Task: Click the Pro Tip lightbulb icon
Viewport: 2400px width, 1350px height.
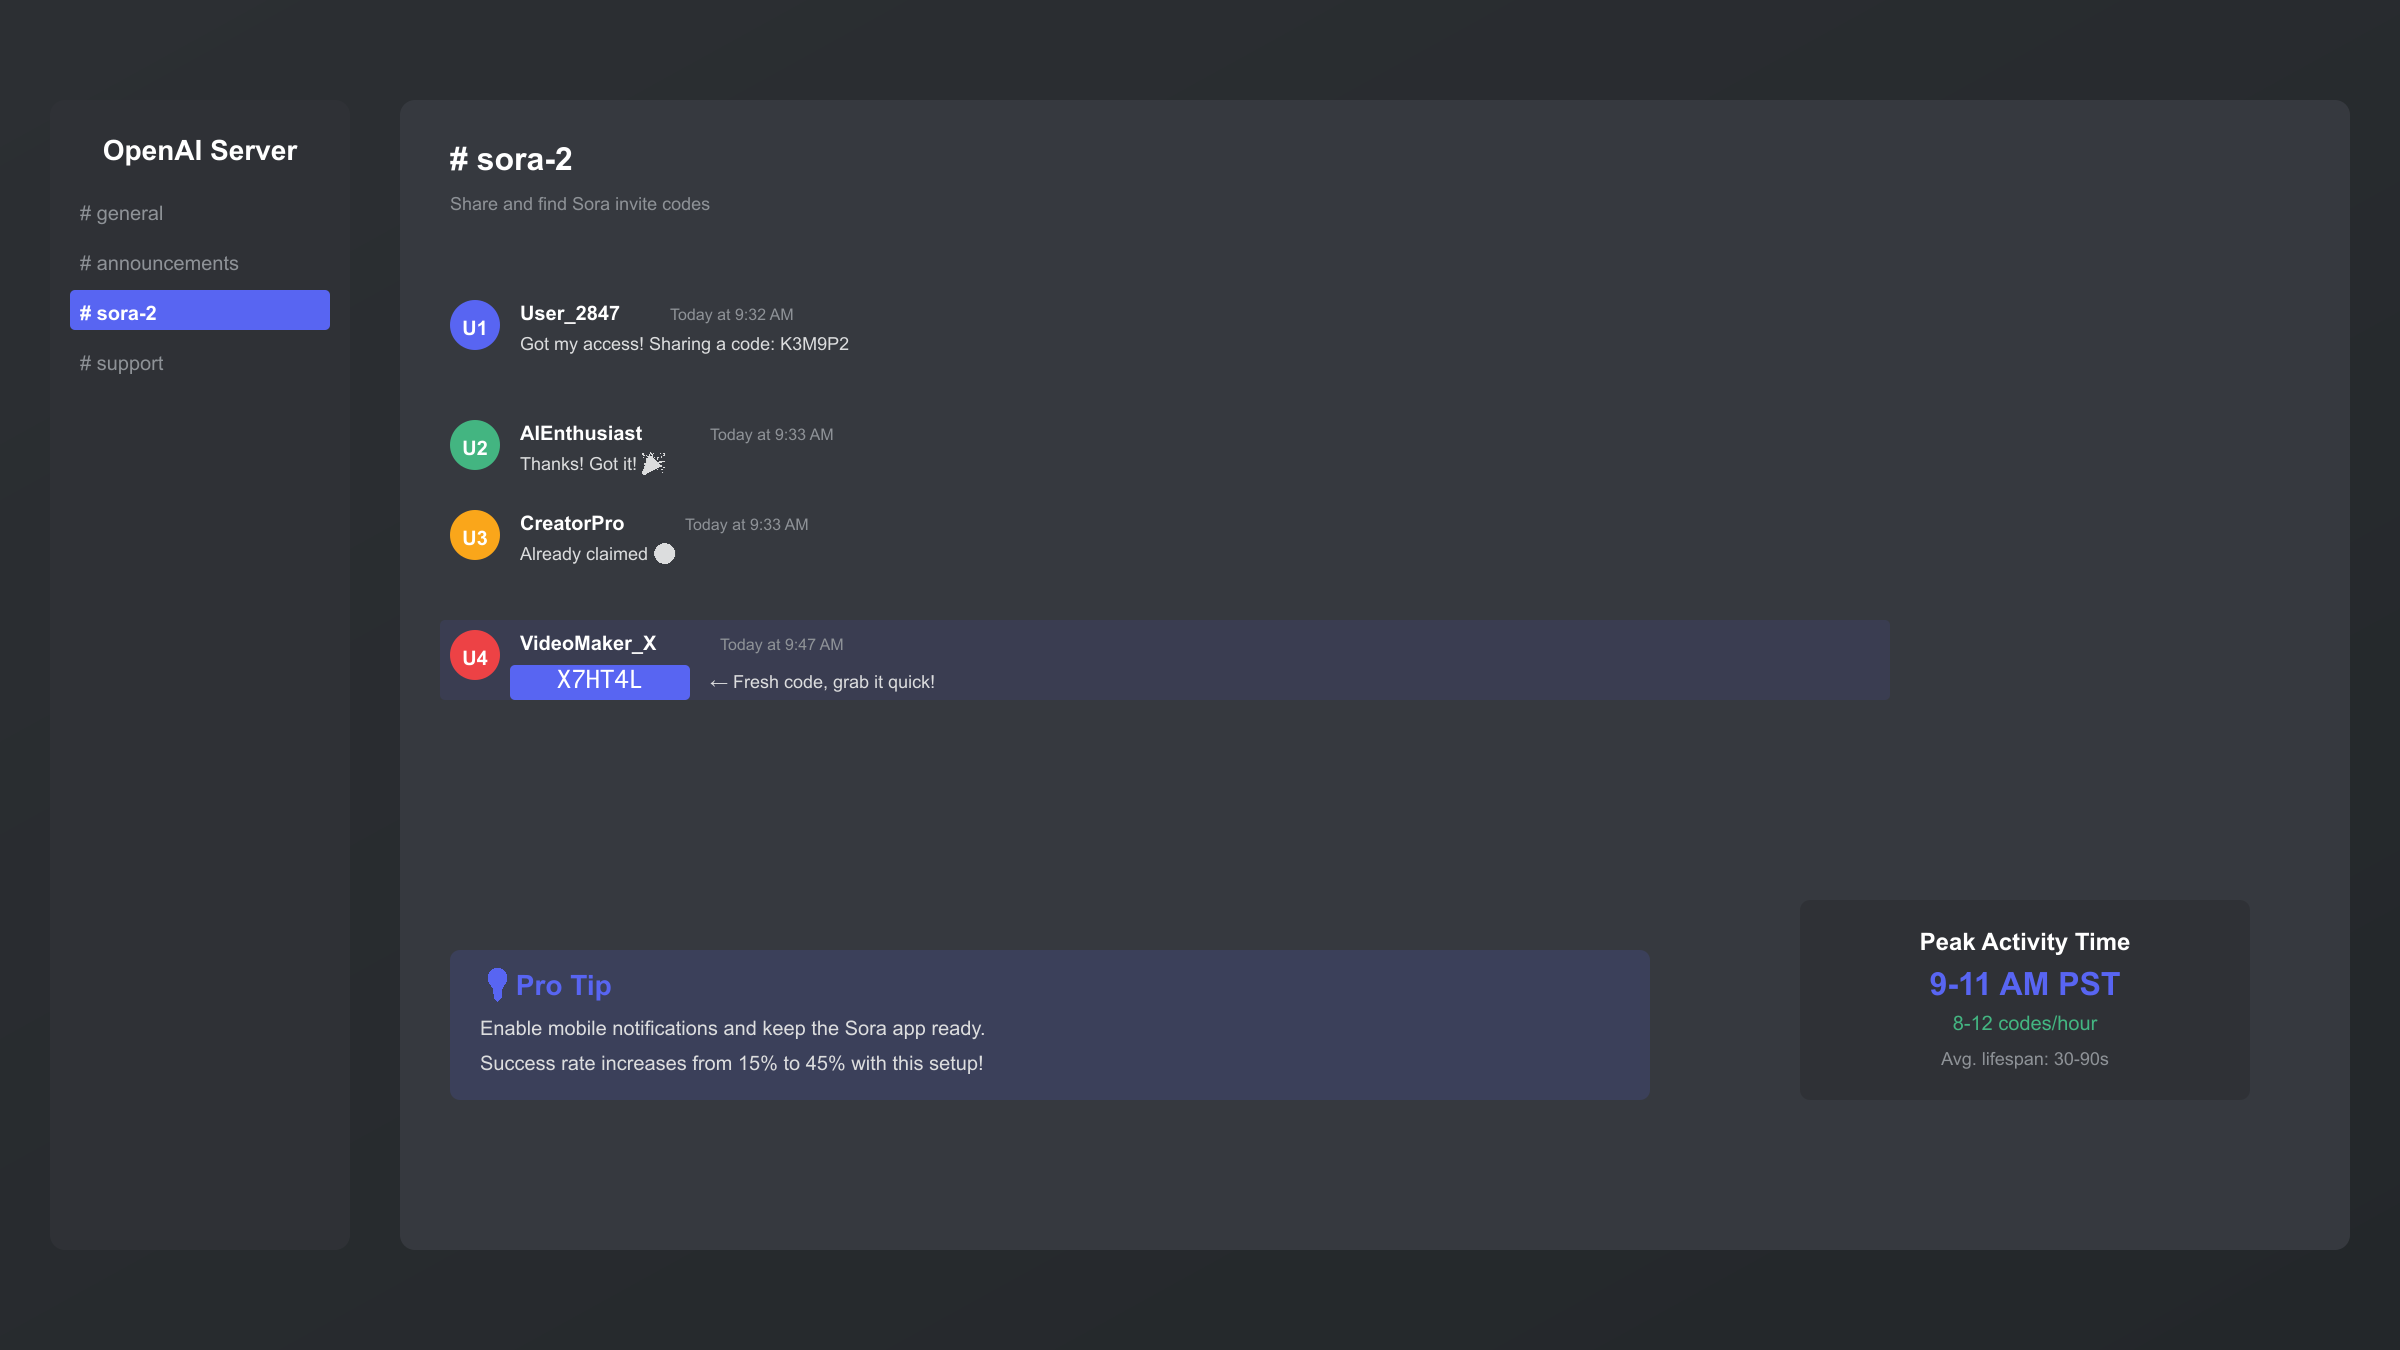Action: pyautogui.click(x=496, y=984)
